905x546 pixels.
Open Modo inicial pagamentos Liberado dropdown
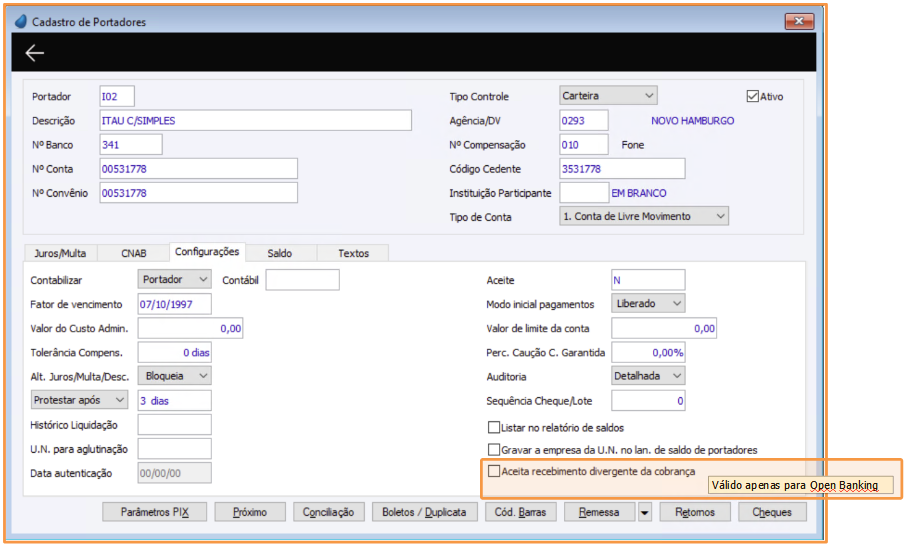pos(648,304)
